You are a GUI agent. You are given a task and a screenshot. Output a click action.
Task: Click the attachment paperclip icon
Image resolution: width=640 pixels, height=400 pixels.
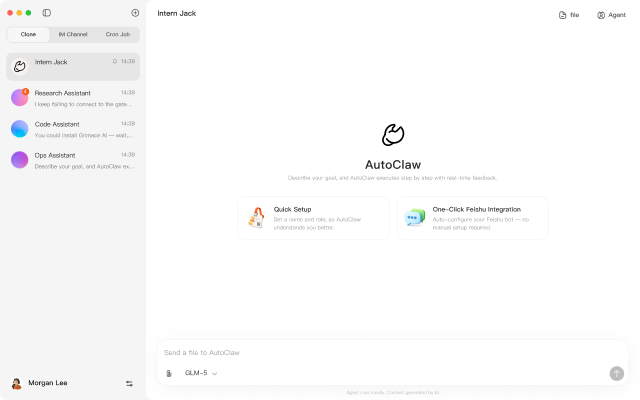pos(169,373)
